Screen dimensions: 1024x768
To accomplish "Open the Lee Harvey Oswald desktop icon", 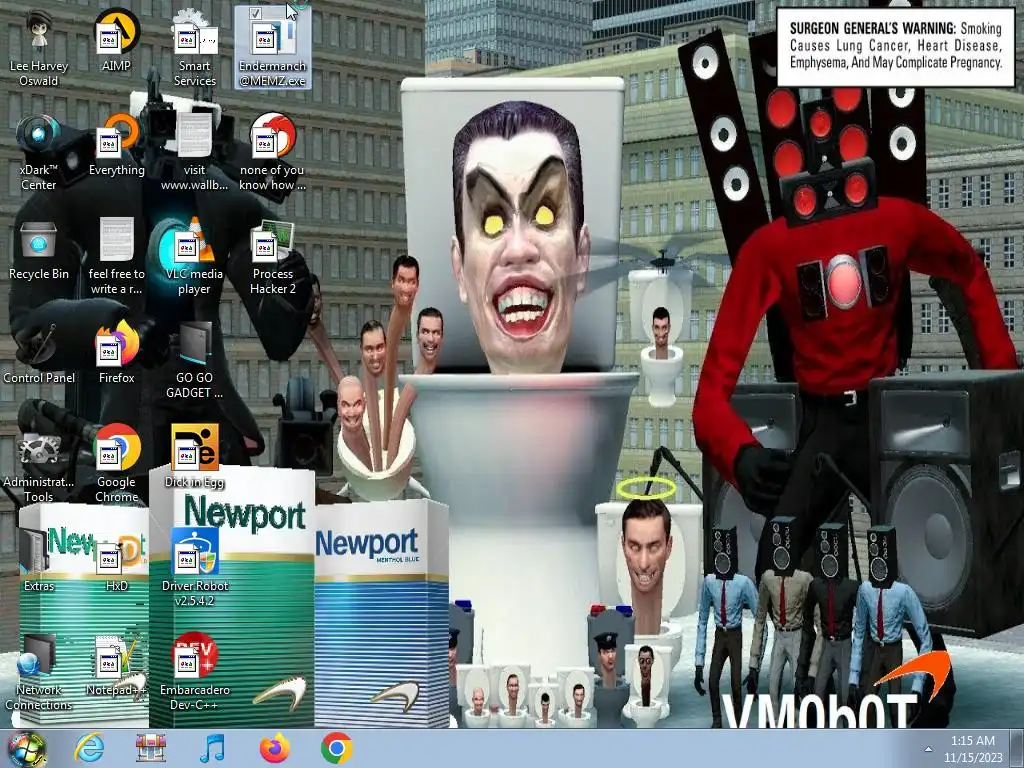I will point(39,47).
